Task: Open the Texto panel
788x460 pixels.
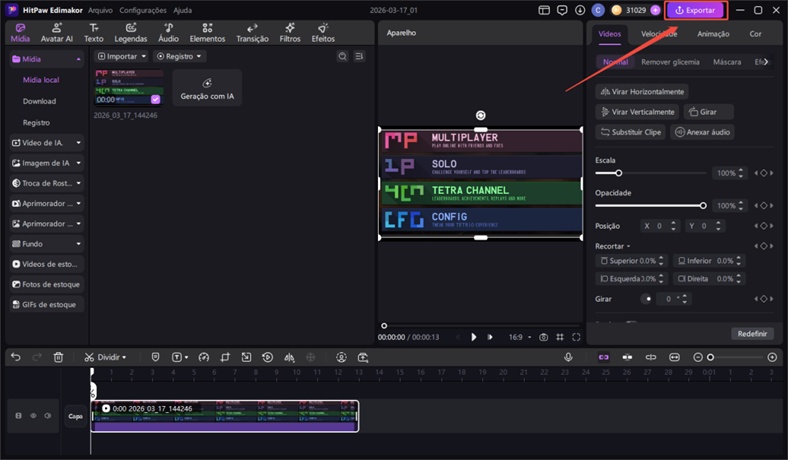Action: tap(93, 33)
